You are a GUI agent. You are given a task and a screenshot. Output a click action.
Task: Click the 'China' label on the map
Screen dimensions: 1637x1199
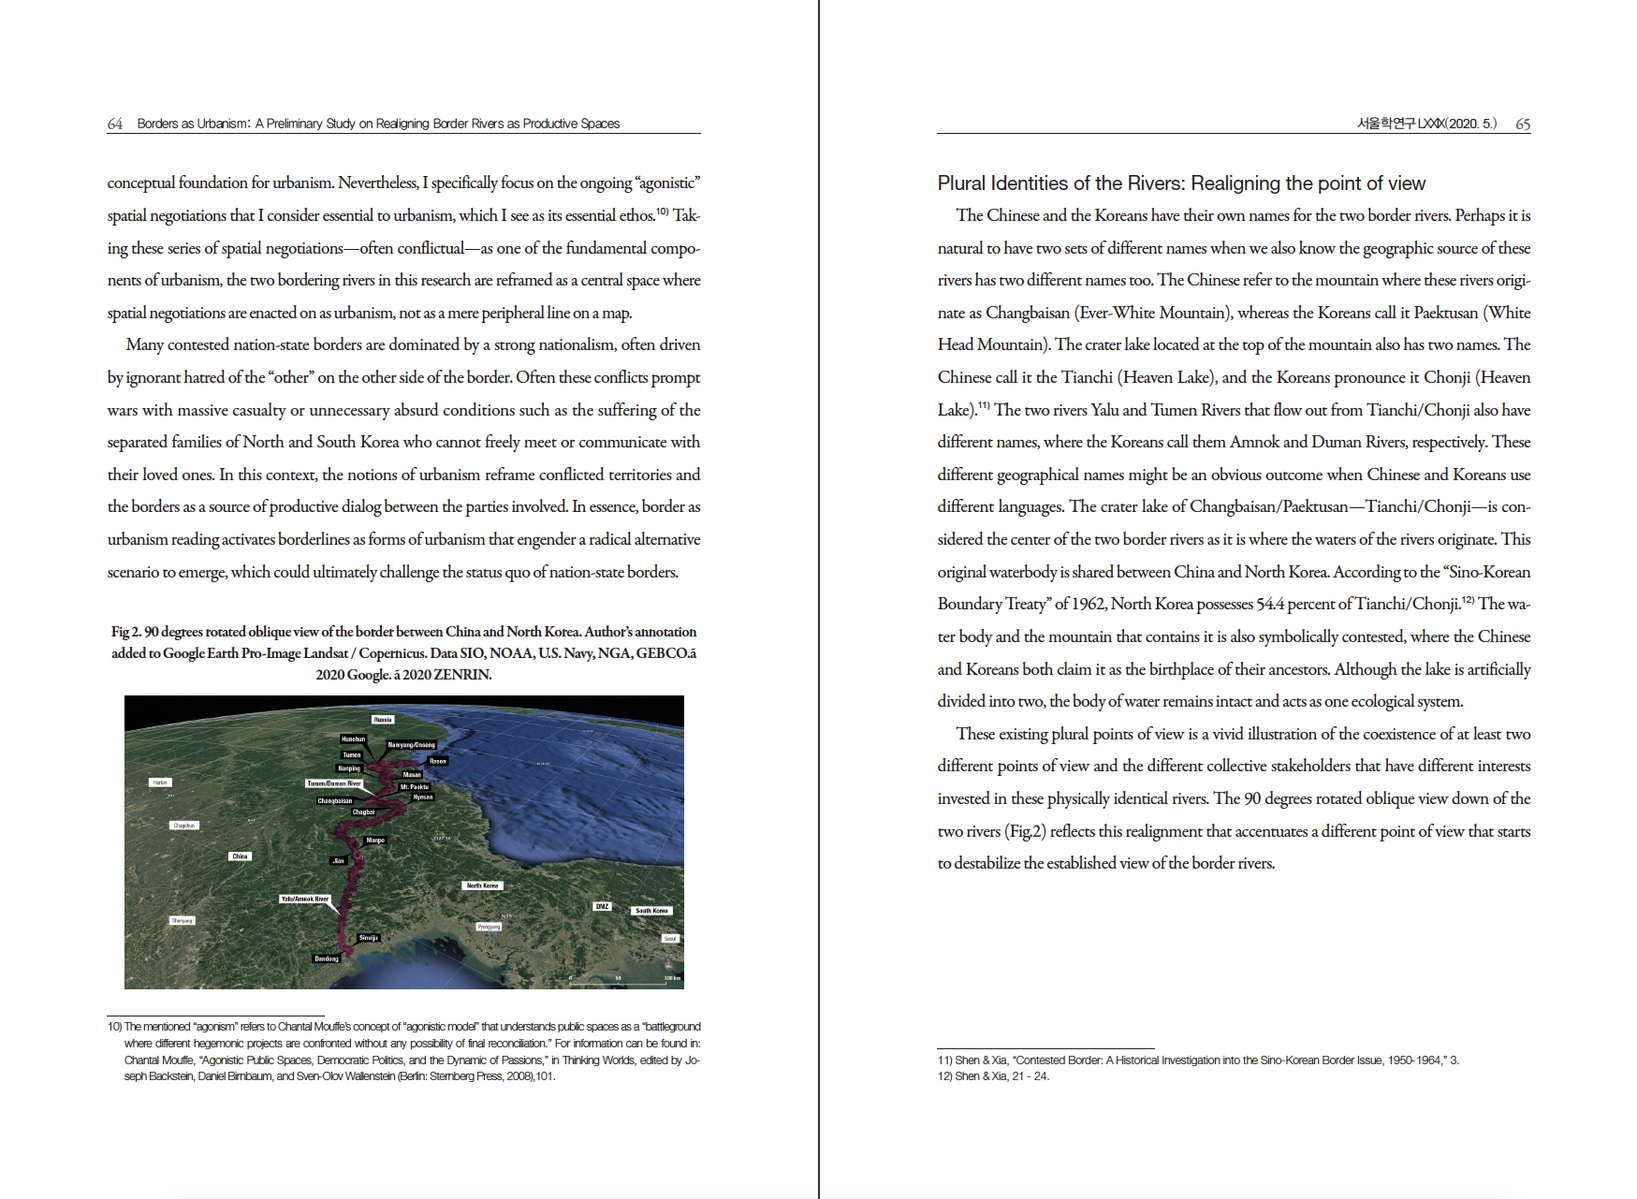coord(240,856)
